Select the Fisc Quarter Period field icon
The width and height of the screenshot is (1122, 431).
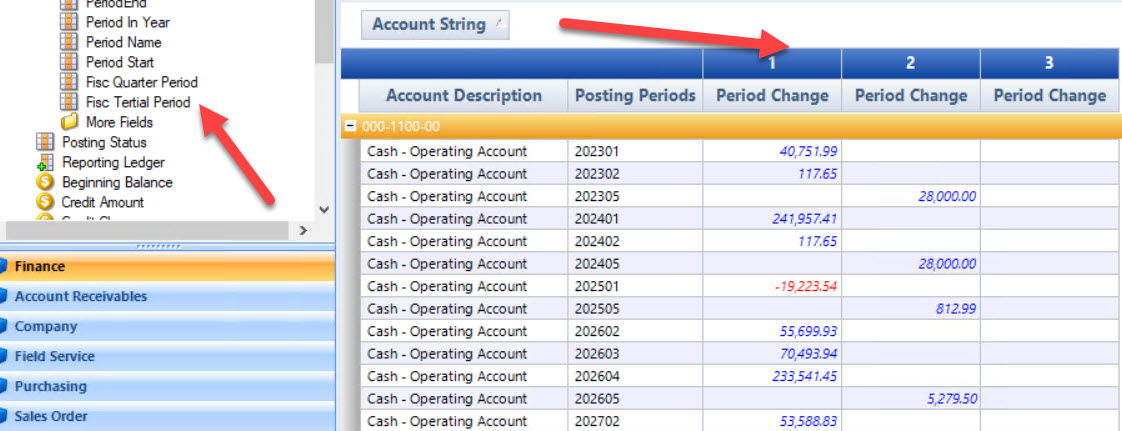coord(69,82)
